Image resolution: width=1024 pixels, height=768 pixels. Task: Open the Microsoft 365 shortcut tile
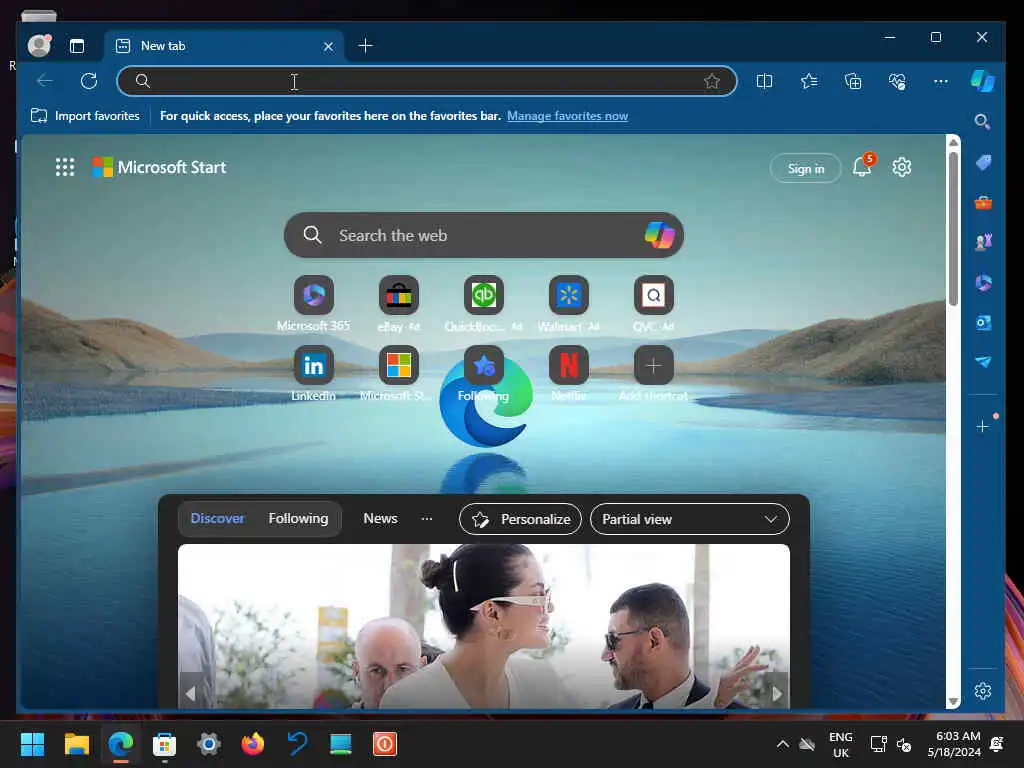(x=313, y=295)
